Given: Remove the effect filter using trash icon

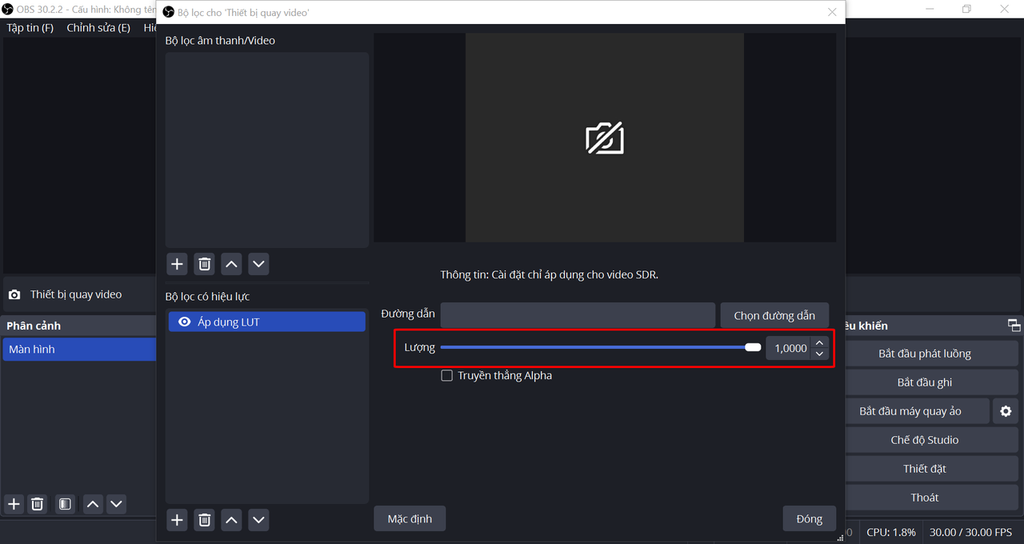Looking at the screenshot, I should pos(204,519).
